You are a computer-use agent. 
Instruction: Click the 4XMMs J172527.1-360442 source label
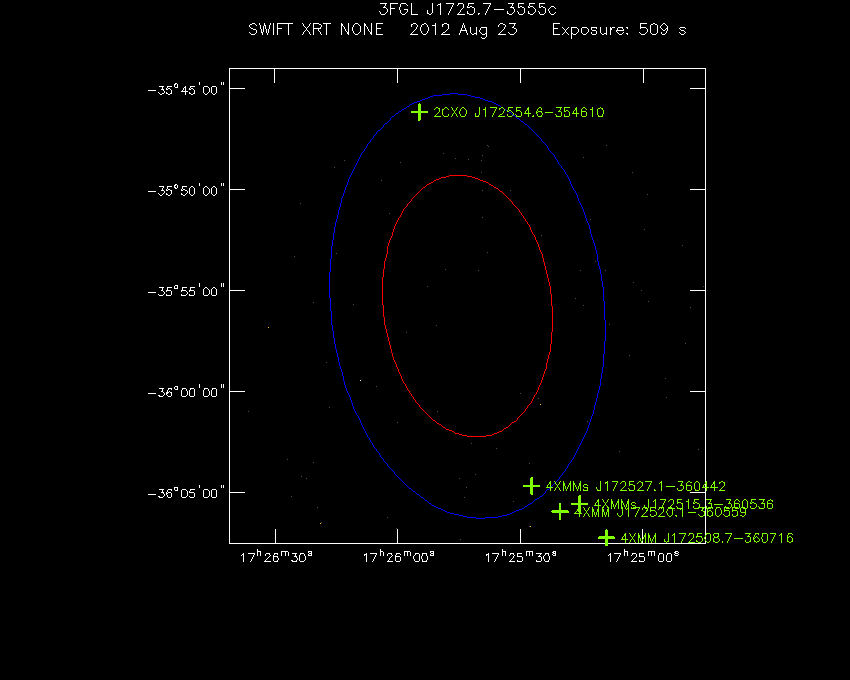635,486
